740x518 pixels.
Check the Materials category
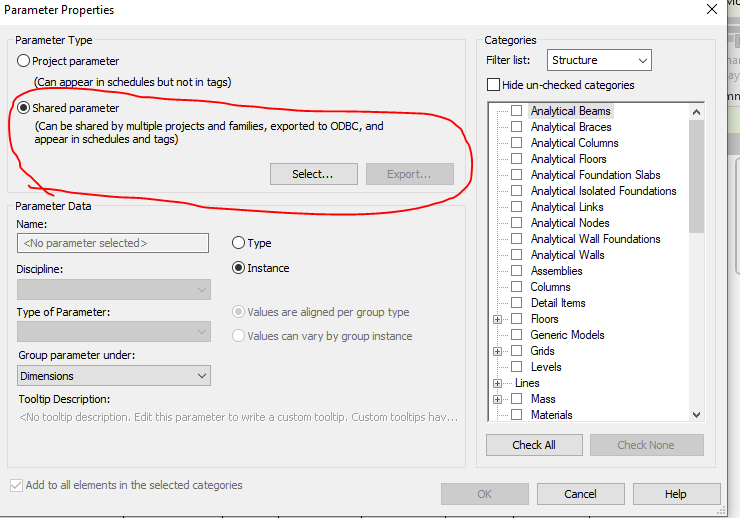coord(517,415)
